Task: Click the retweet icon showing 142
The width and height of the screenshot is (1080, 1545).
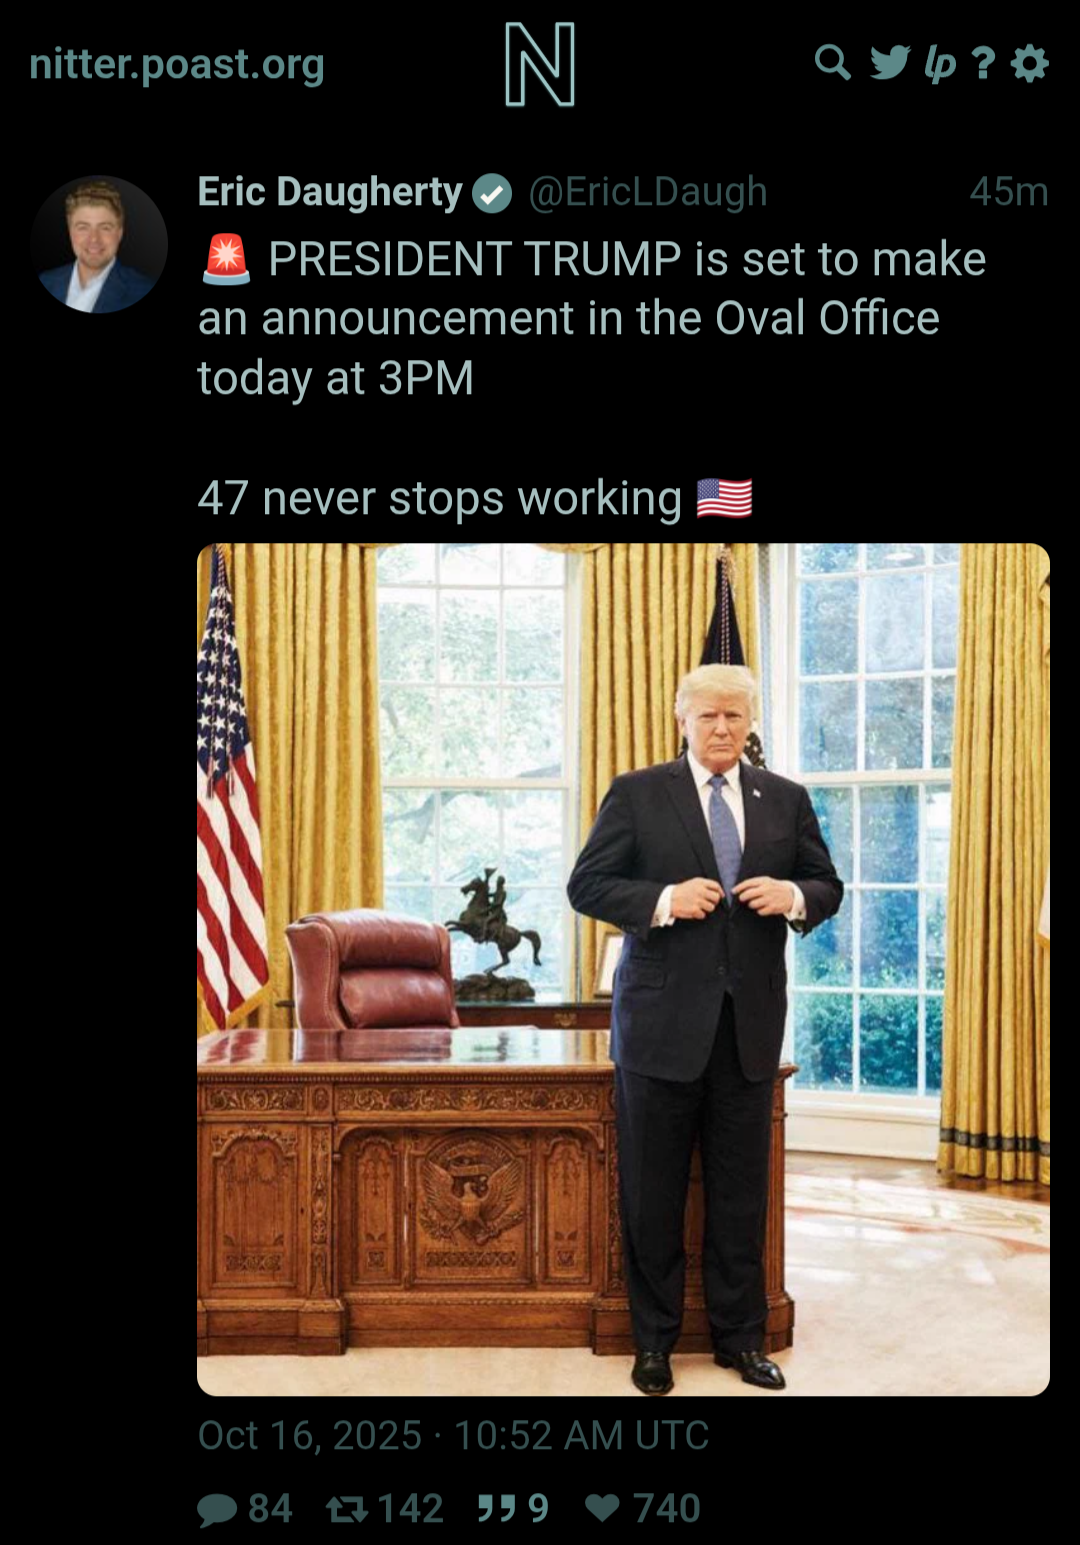Action: pos(347,1509)
